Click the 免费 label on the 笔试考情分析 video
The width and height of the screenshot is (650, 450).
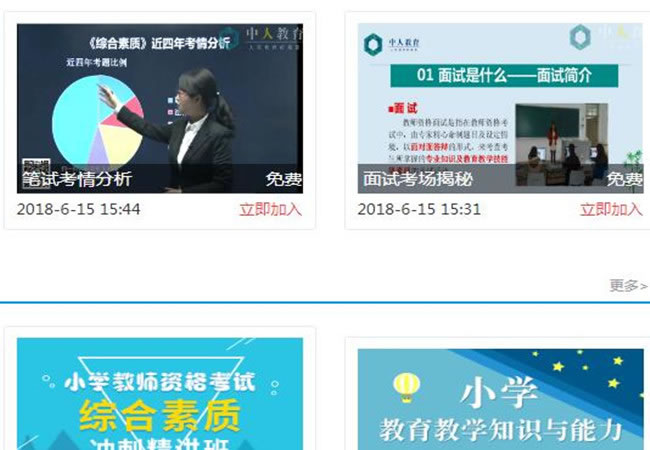pos(284,179)
